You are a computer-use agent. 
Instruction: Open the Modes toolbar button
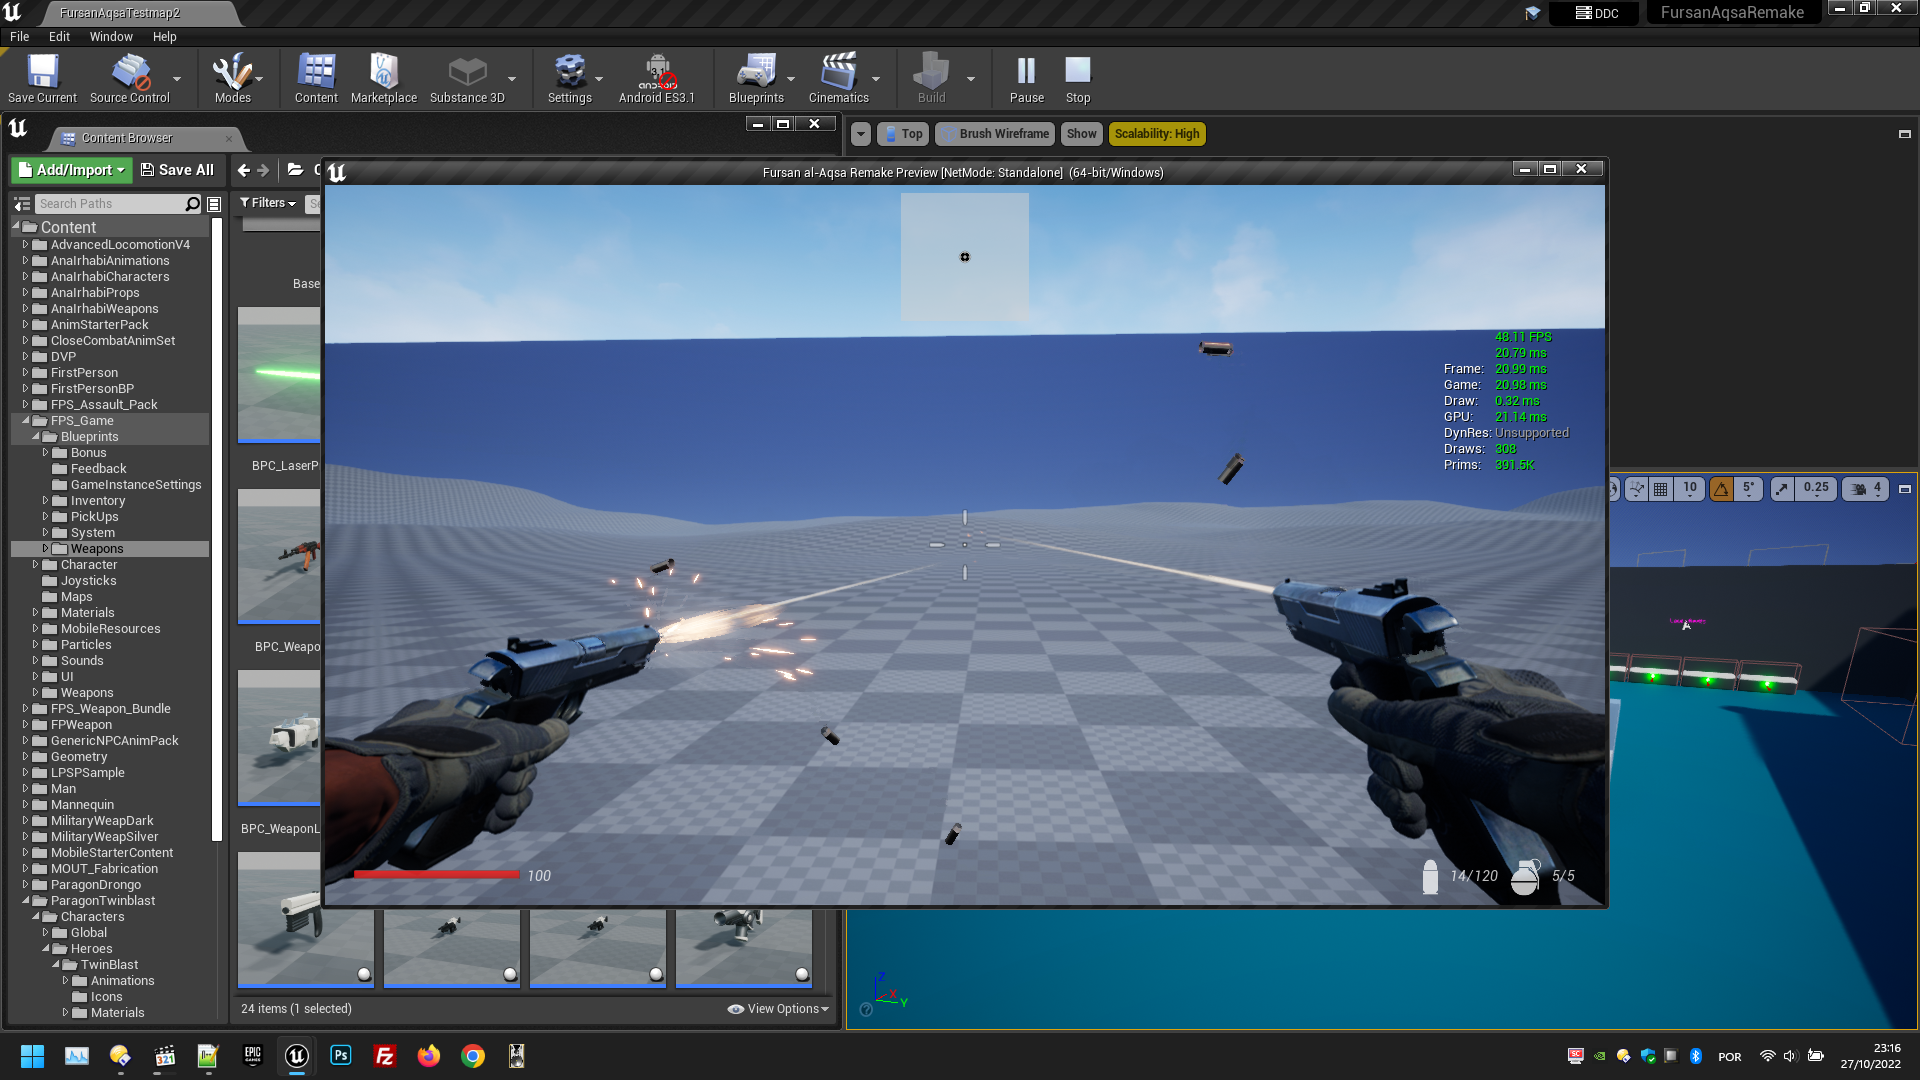[x=232, y=78]
